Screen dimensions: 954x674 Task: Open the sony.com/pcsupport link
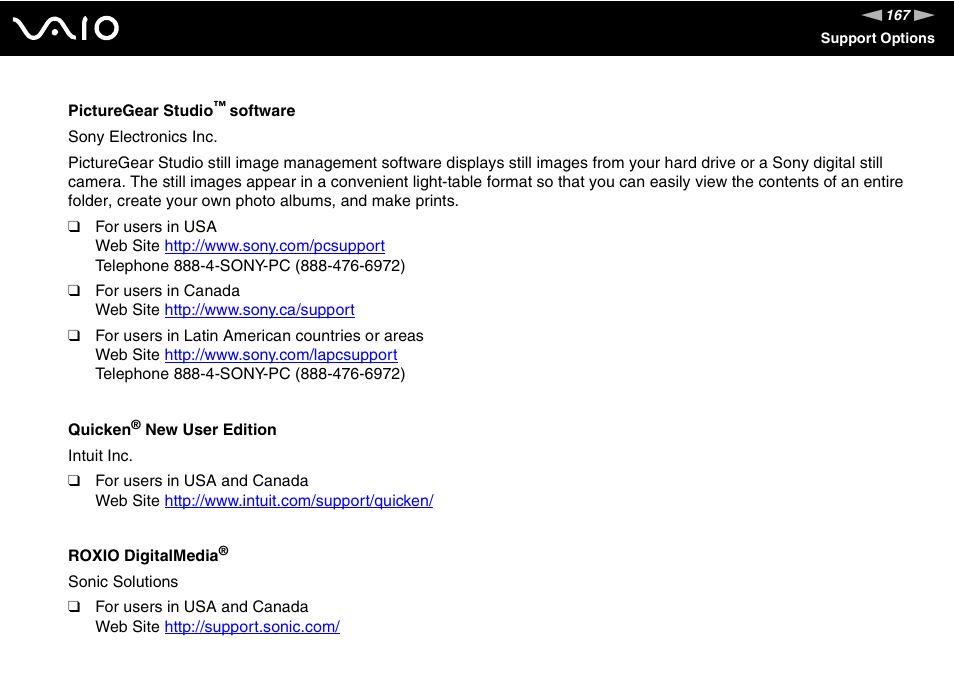pos(274,246)
